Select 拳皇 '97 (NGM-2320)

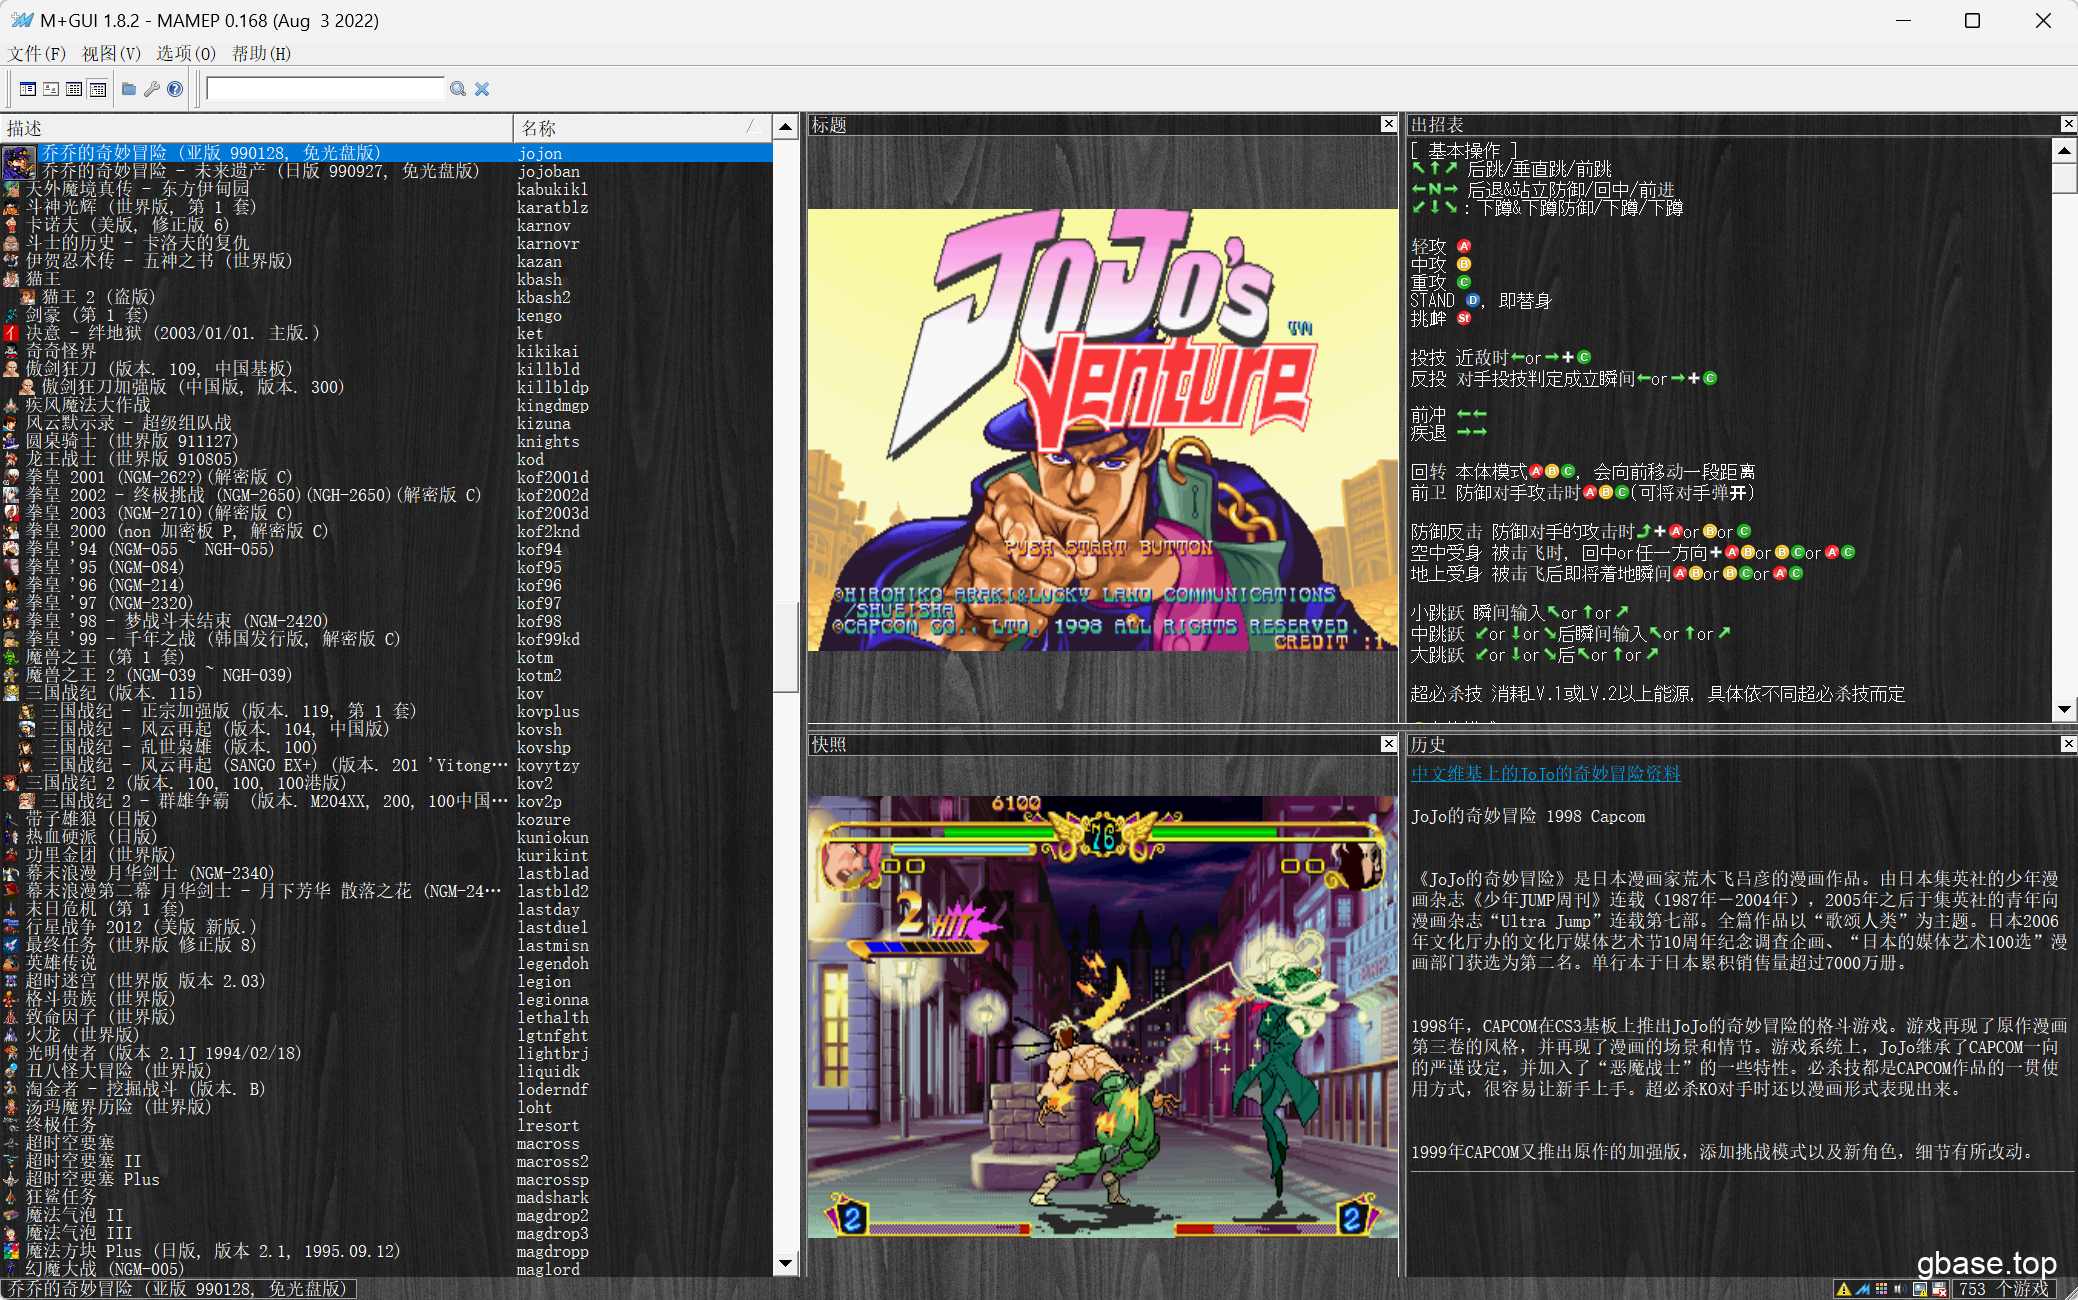pyautogui.click(x=386, y=603)
